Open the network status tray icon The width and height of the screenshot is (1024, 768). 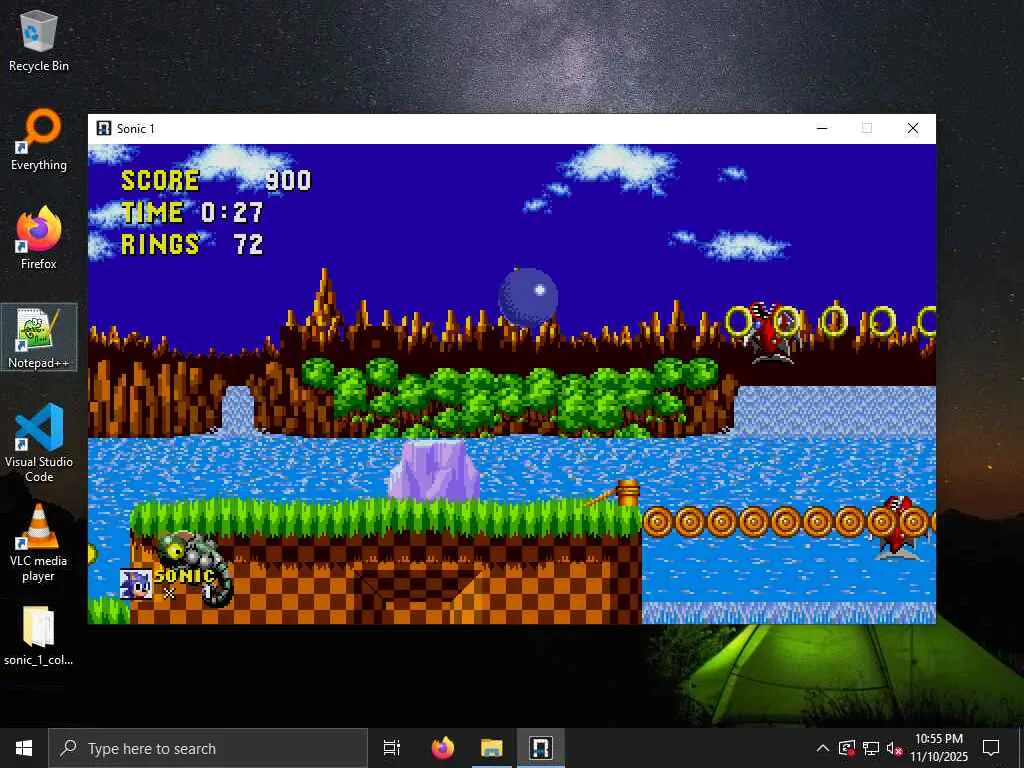pyautogui.click(x=871, y=748)
